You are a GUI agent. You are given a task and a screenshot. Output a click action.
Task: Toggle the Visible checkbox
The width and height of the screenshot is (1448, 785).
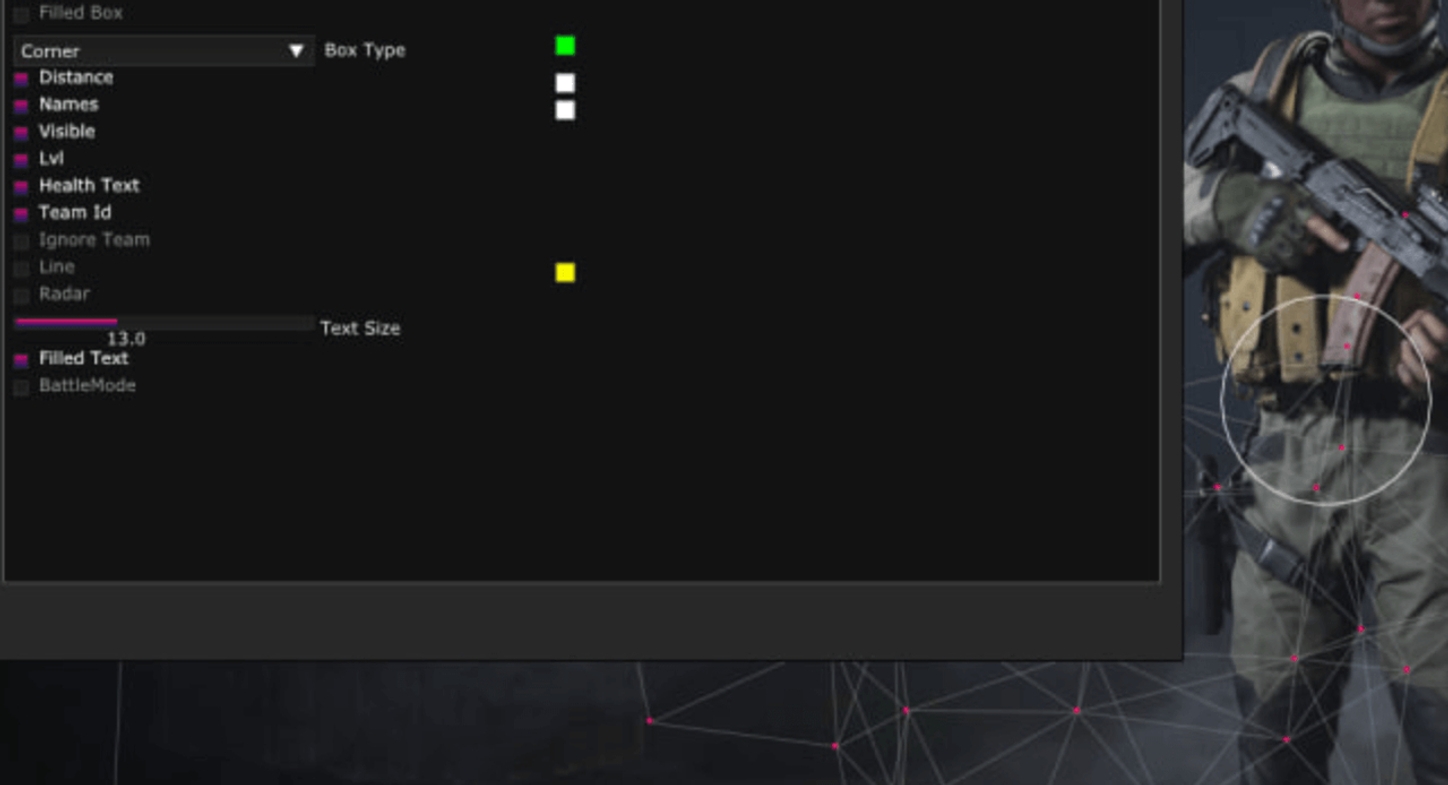tap(21, 133)
